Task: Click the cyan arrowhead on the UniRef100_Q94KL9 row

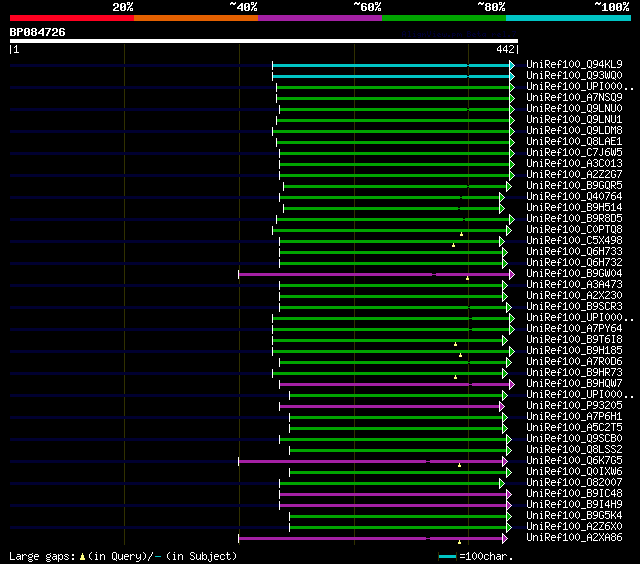Action: 512,65
